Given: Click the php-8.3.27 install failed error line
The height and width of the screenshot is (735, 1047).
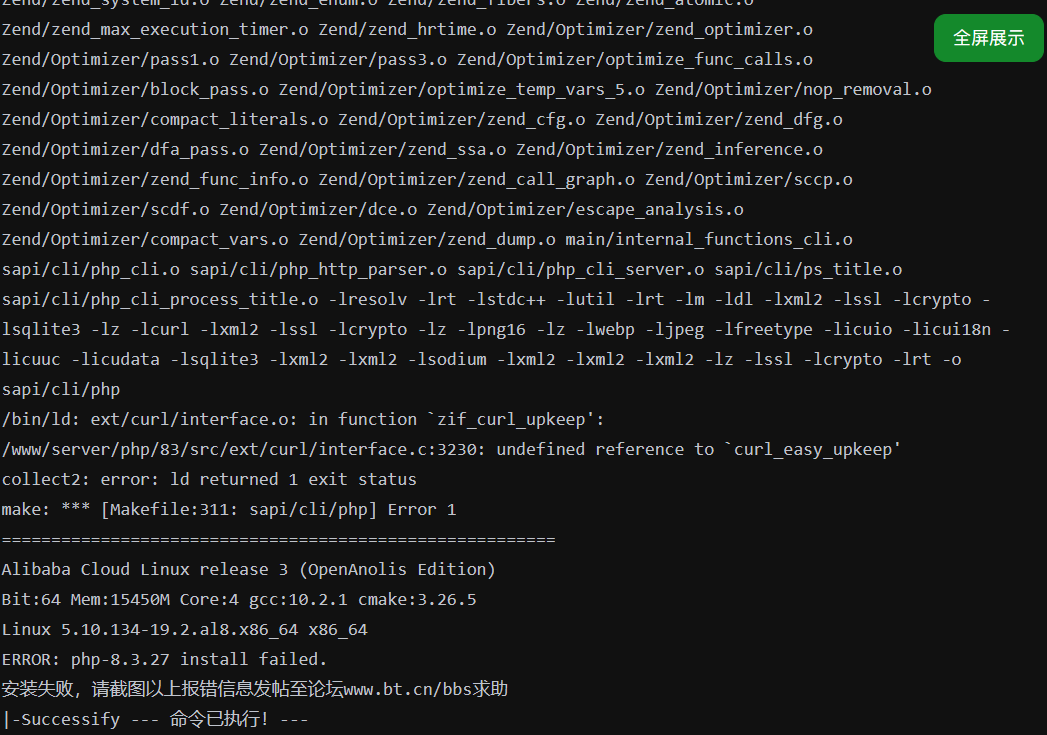Looking at the screenshot, I should coord(164,659).
